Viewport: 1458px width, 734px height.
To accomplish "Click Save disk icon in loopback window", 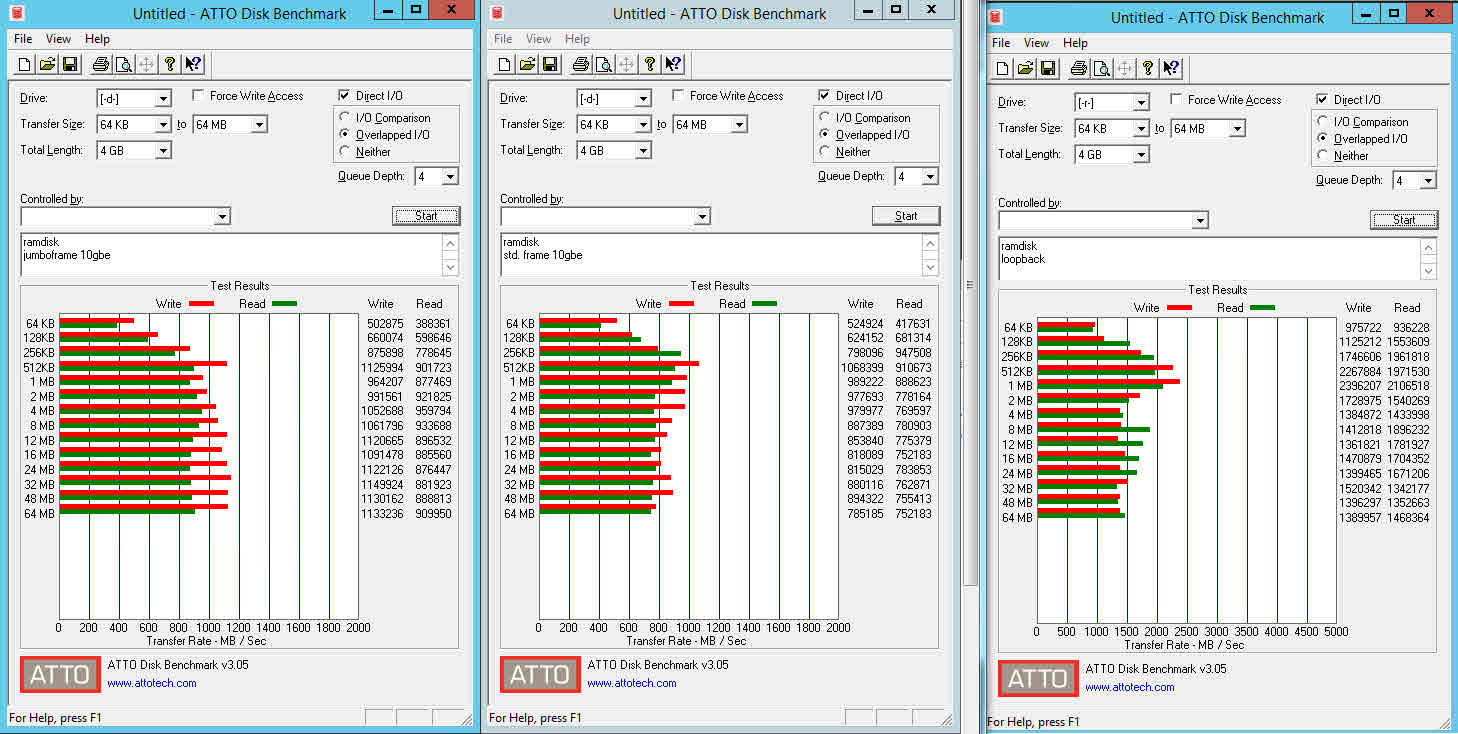I will (1048, 69).
